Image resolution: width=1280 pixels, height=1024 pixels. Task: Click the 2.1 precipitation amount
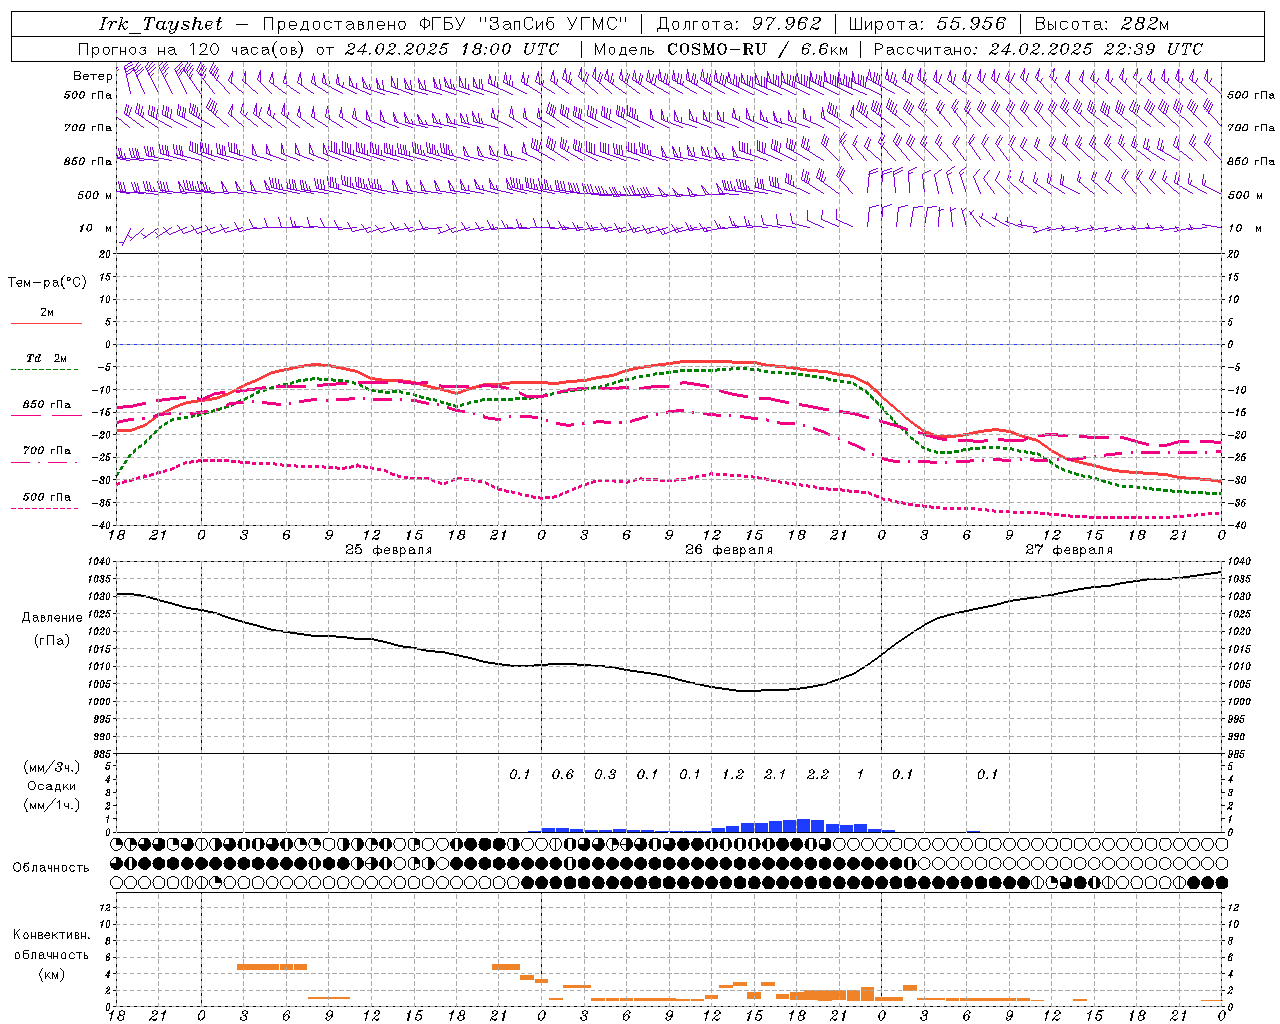775,774
